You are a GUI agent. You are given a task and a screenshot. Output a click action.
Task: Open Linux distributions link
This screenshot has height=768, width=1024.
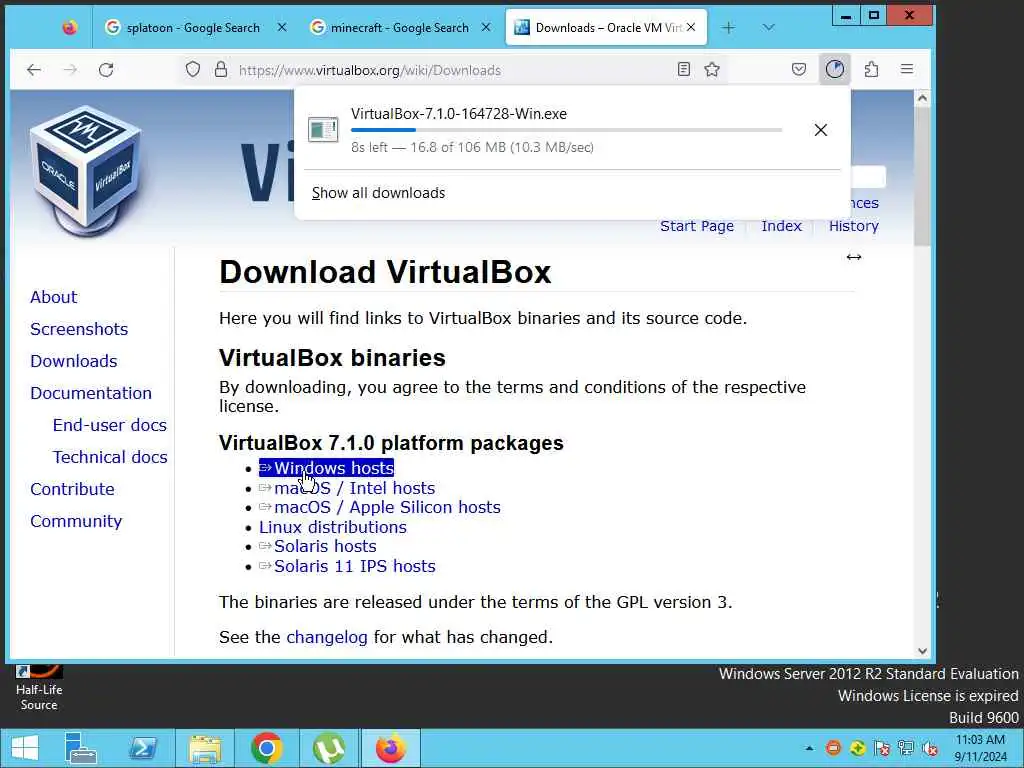click(332, 527)
